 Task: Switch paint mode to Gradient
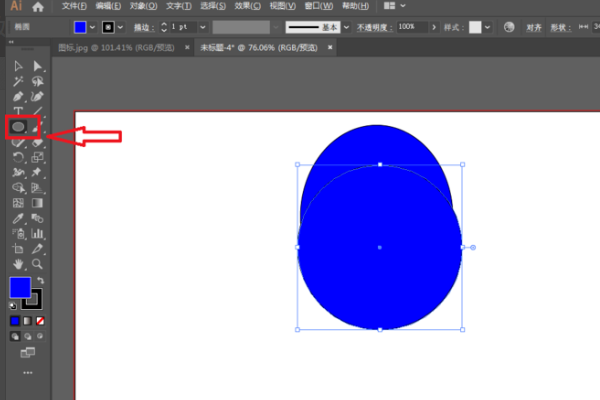click(28, 321)
